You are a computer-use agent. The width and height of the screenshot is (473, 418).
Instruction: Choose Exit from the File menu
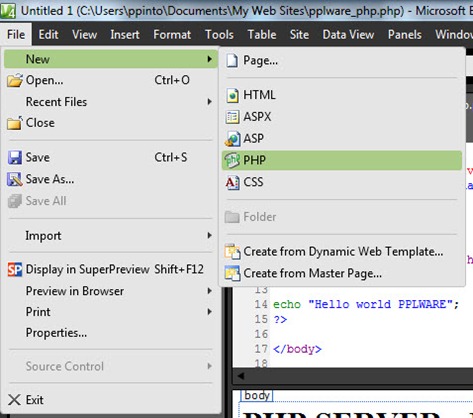pos(111,400)
